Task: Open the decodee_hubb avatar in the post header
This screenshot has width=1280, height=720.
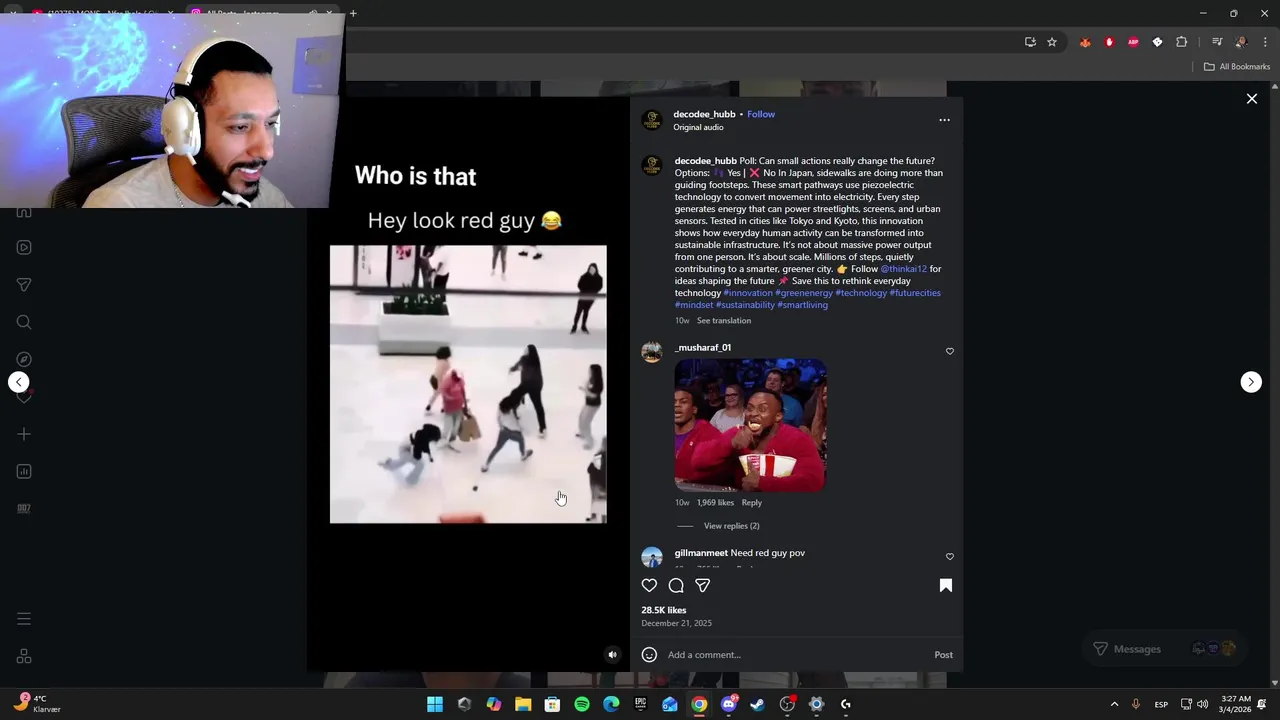Action: tap(652, 120)
